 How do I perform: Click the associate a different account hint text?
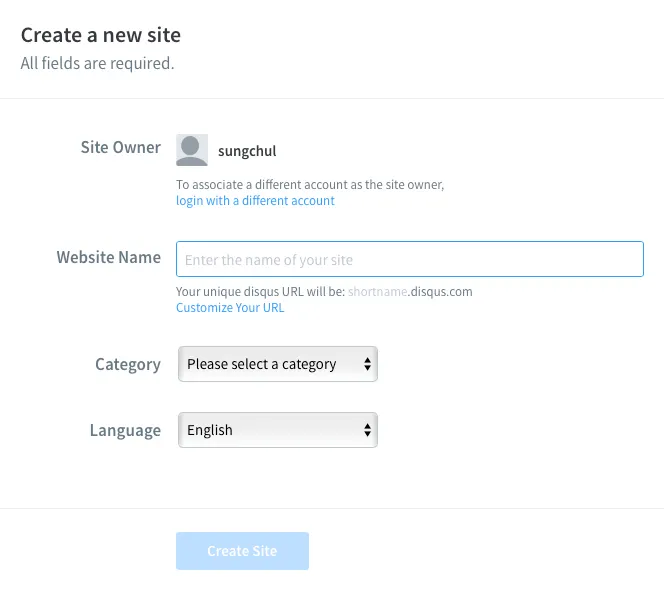[x=310, y=185]
